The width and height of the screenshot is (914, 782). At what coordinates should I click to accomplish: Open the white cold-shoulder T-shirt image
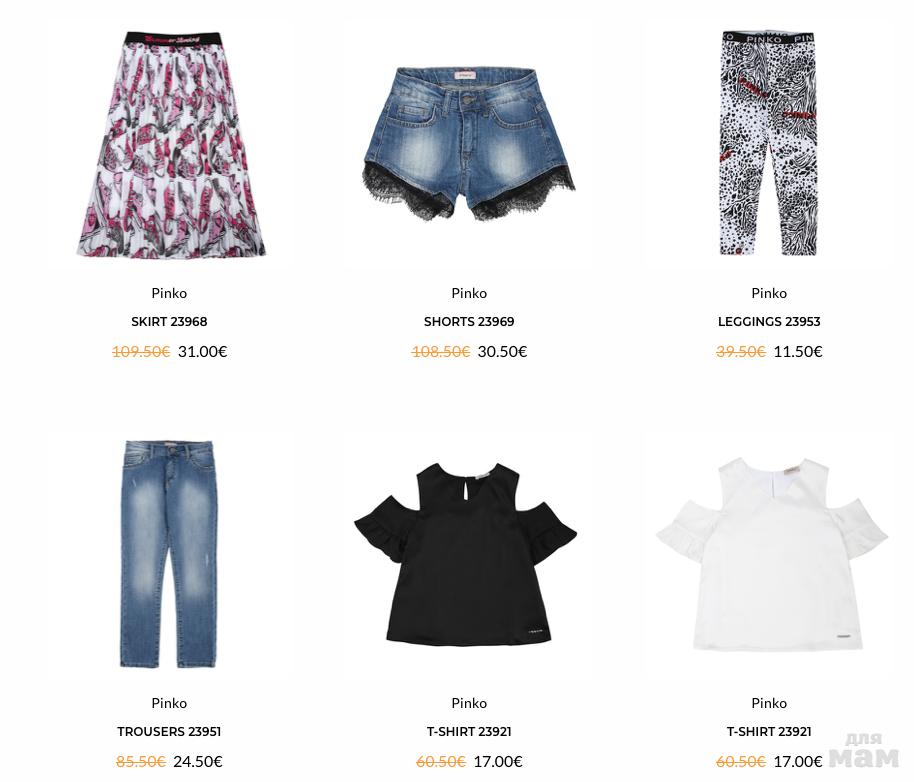click(x=771, y=554)
